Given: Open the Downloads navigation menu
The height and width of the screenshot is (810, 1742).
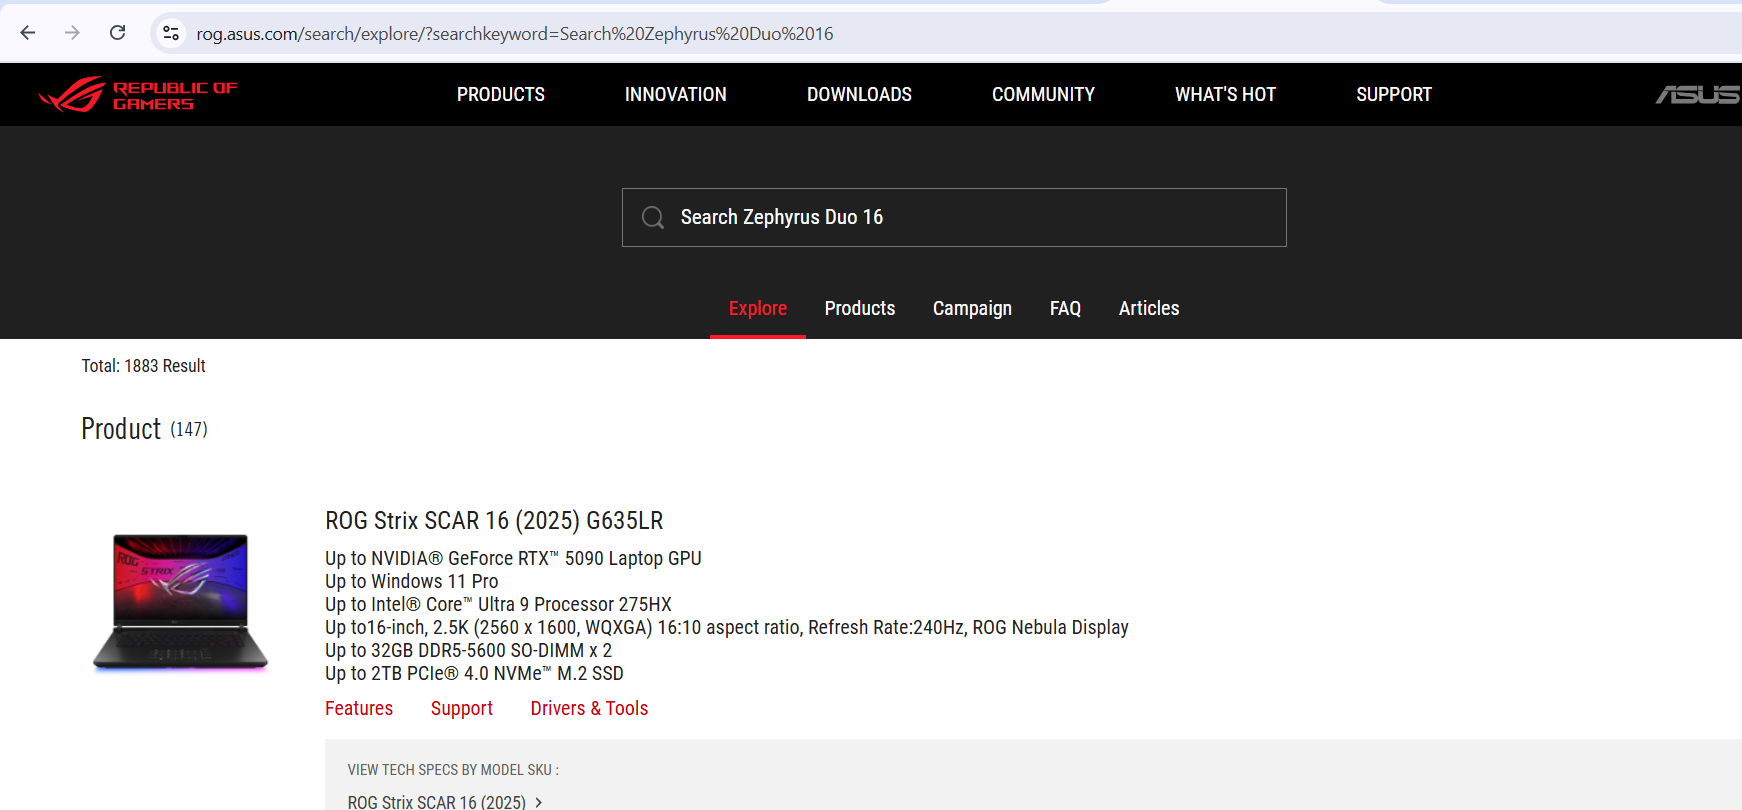Looking at the screenshot, I should tap(859, 94).
